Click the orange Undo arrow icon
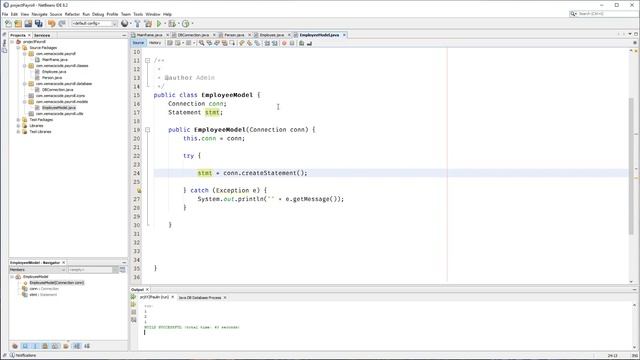This screenshot has height=360, width=640. [51, 24]
